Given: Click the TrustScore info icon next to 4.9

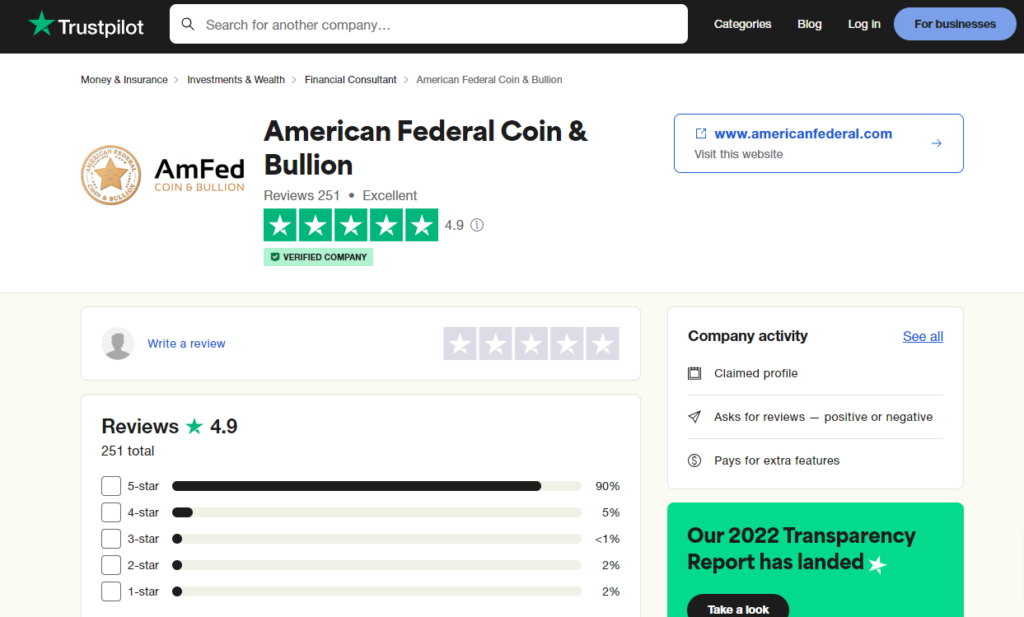Looking at the screenshot, I should [477, 225].
